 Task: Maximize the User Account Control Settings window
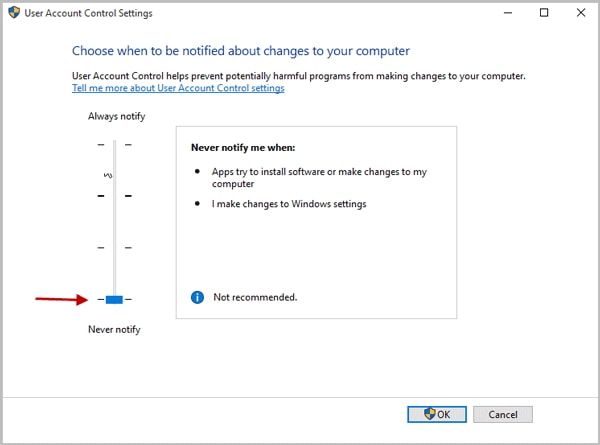coord(544,13)
